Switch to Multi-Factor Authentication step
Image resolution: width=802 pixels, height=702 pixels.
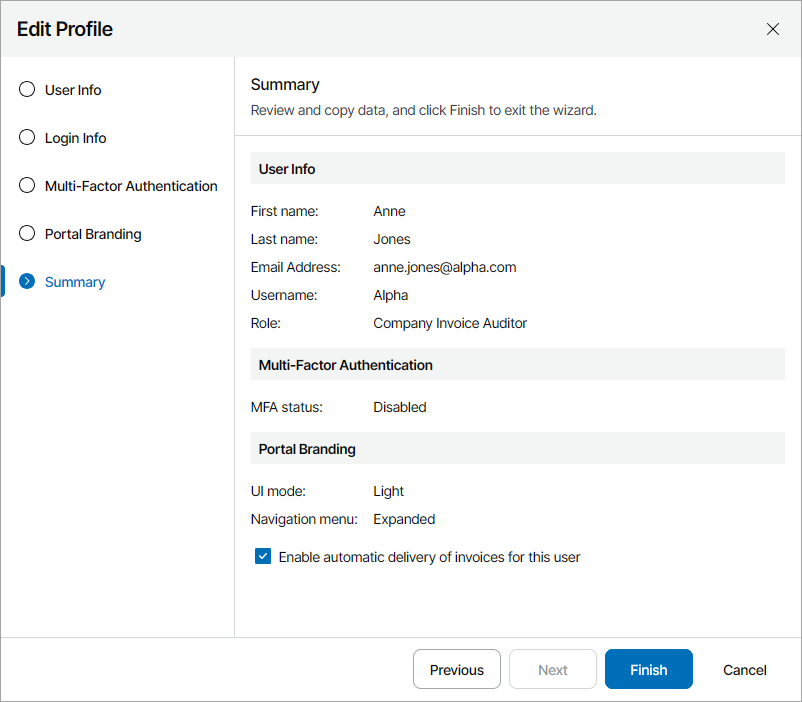click(x=131, y=186)
